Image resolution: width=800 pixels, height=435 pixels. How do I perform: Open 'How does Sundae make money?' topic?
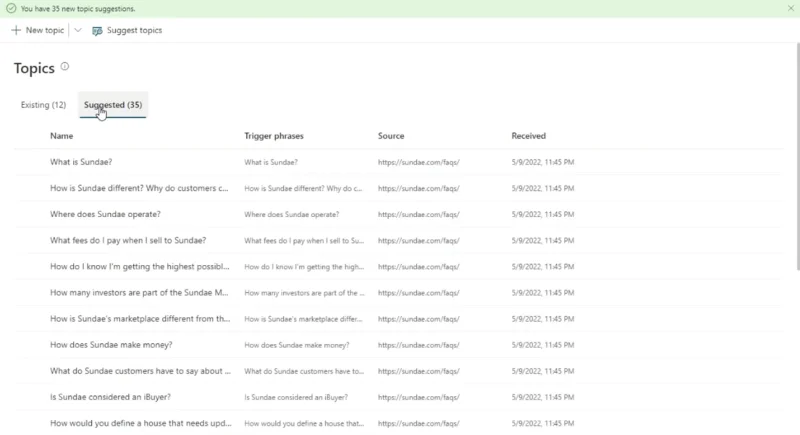point(111,345)
